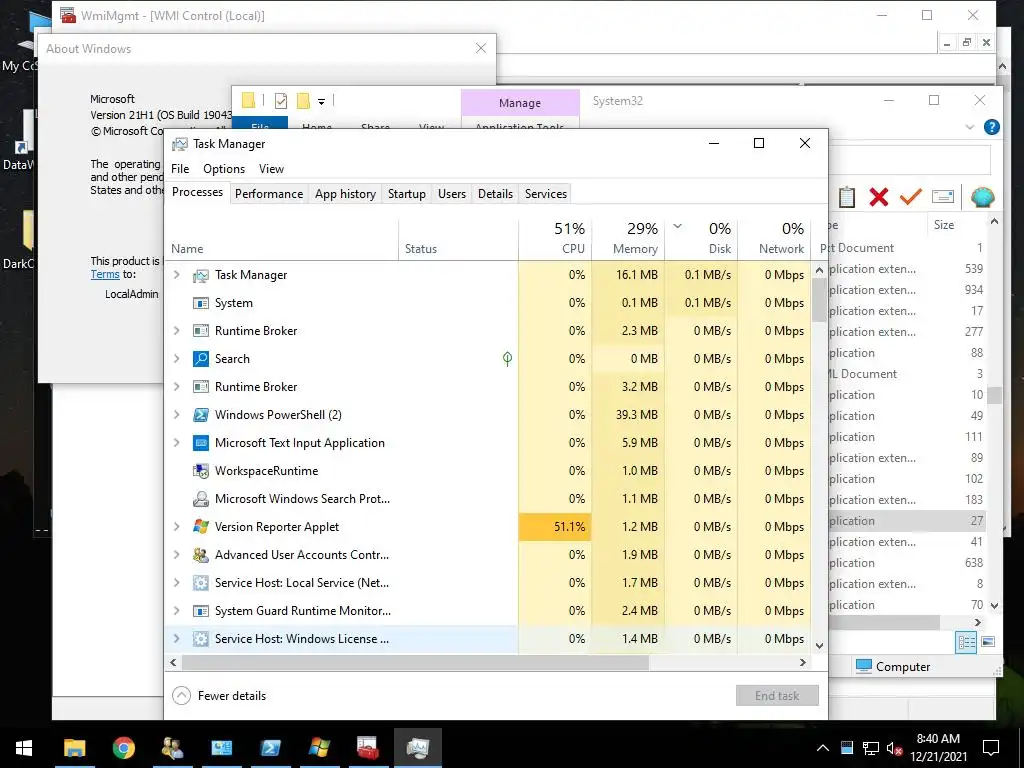Click the Task Manager vertical scrollbar thumb
The image size is (1024, 768).
pos(819,300)
